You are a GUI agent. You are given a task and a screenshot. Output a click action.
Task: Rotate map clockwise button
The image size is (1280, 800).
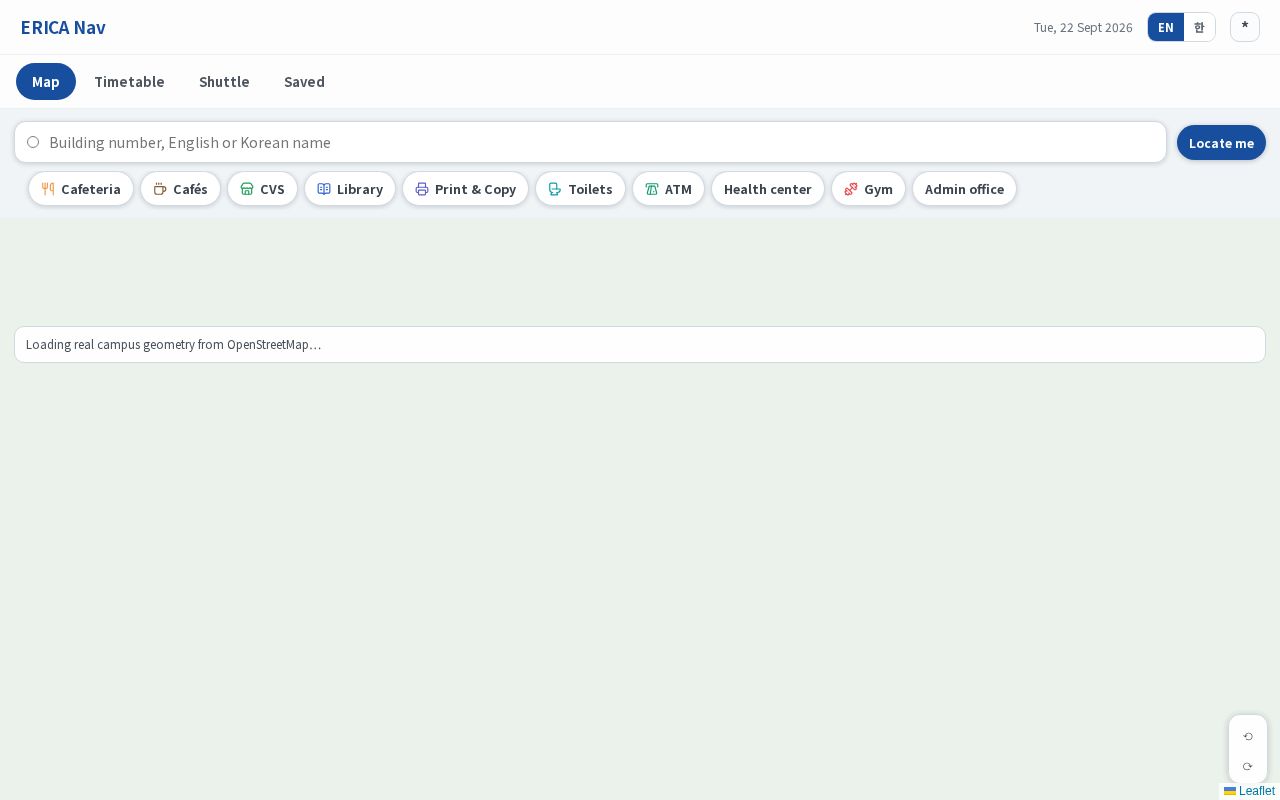[x=1248, y=766]
